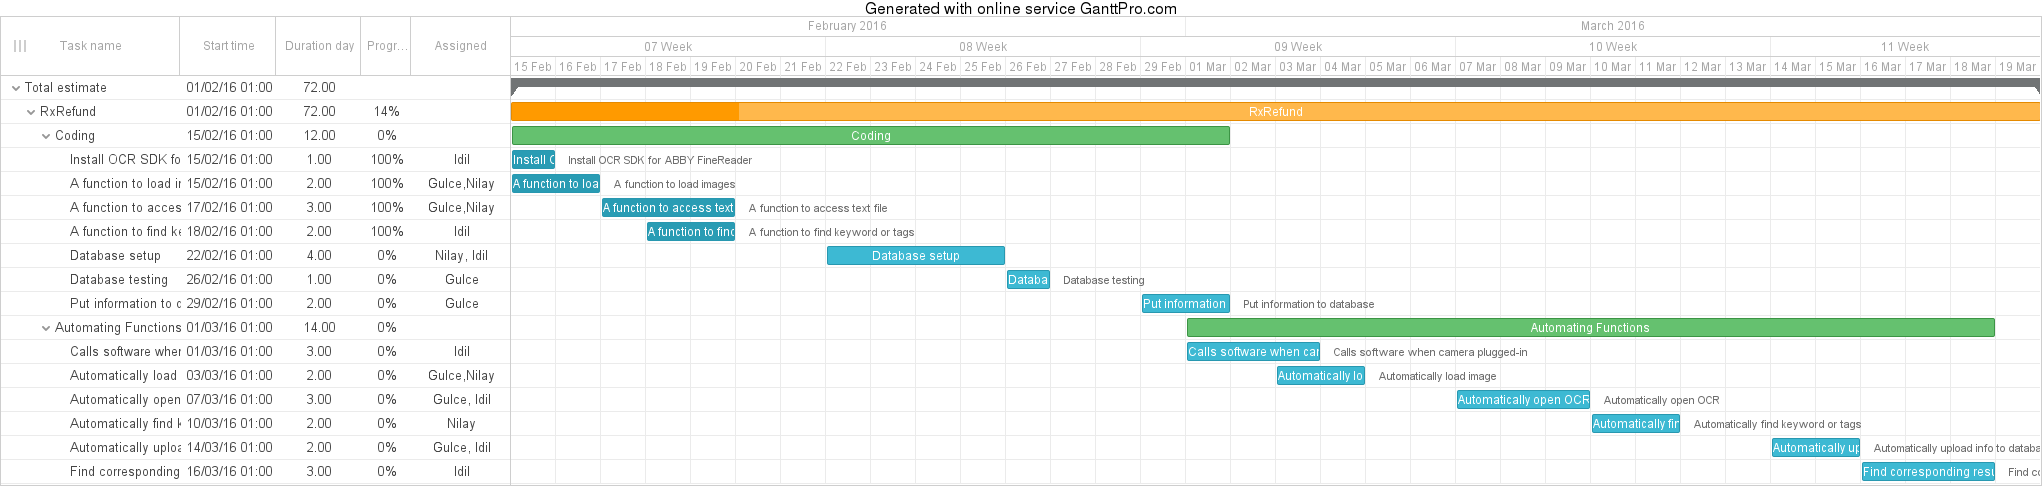Click the Database setup task bar
The width and height of the screenshot is (2042, 486).
click(x=915, y=256)
